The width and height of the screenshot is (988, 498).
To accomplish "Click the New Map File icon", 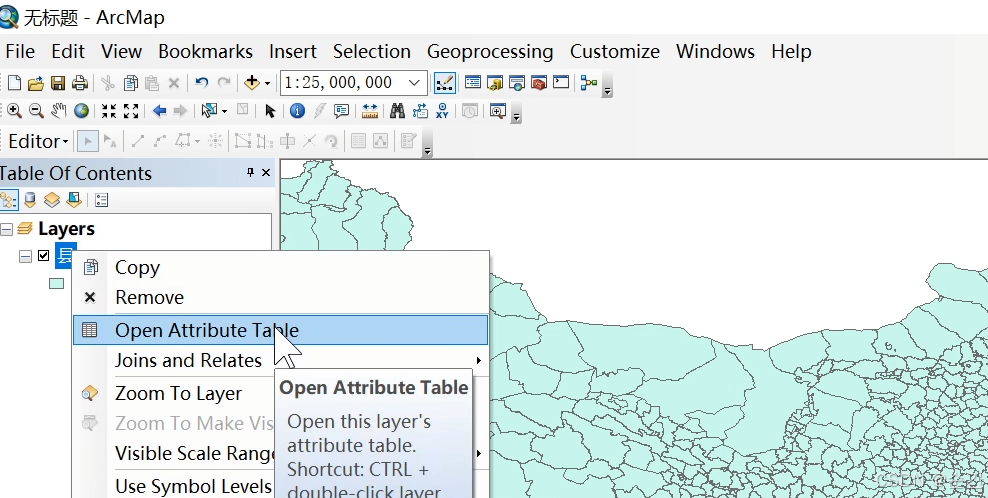I will (x=14, y=83).
